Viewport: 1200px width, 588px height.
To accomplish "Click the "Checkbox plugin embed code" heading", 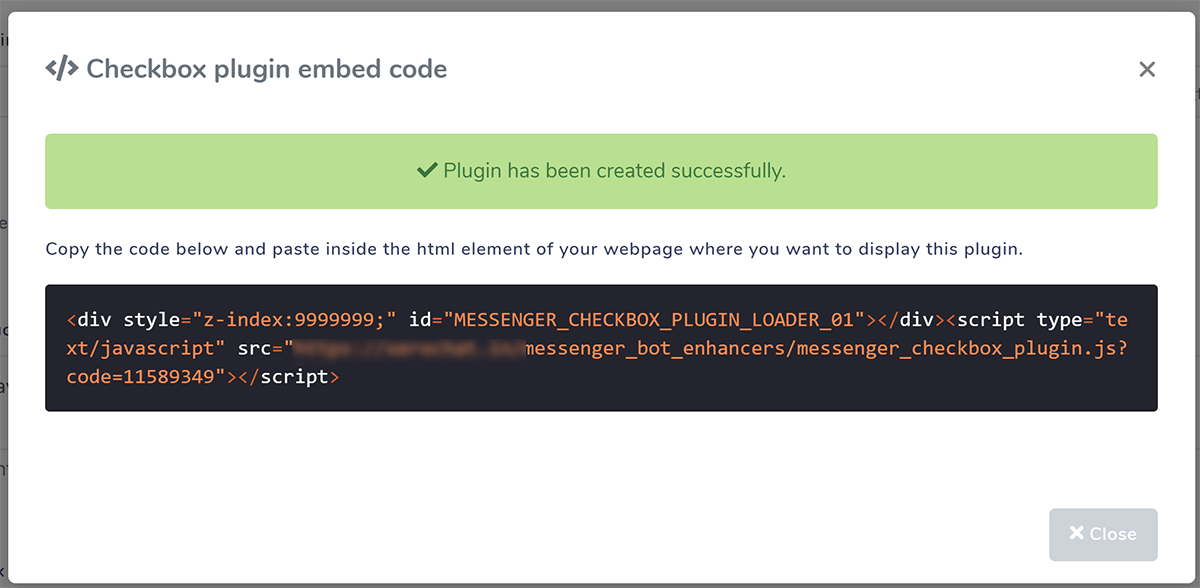I will (266, 69).
